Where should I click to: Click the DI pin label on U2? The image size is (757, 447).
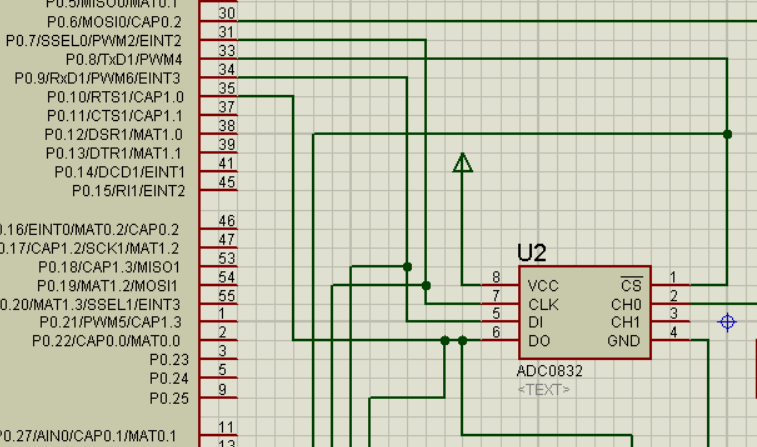pos(535,322)
